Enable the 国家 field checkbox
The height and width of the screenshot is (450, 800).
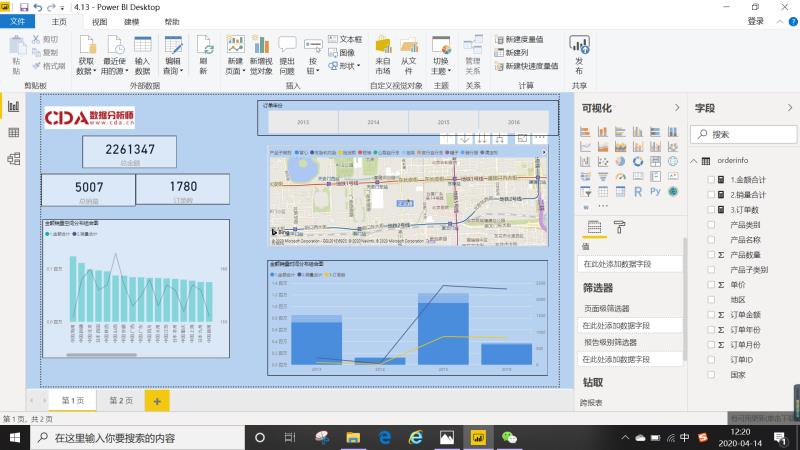point(711,375)
